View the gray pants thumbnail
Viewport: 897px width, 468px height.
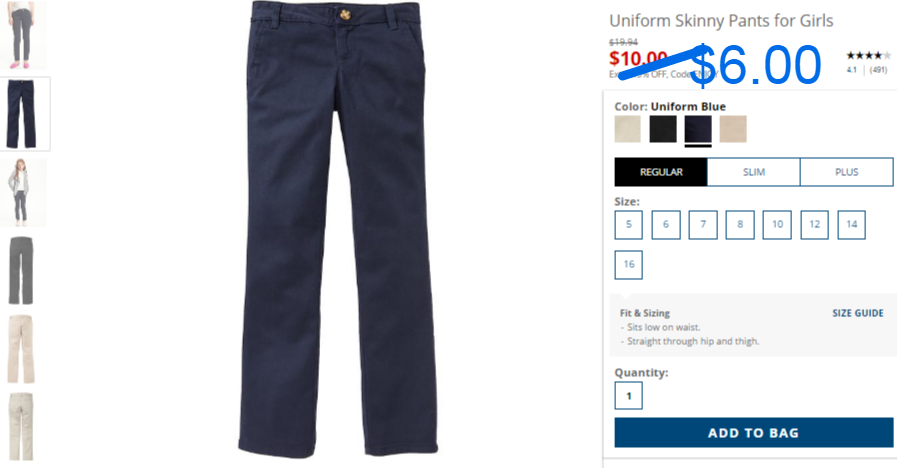click(x=23, y=270)
